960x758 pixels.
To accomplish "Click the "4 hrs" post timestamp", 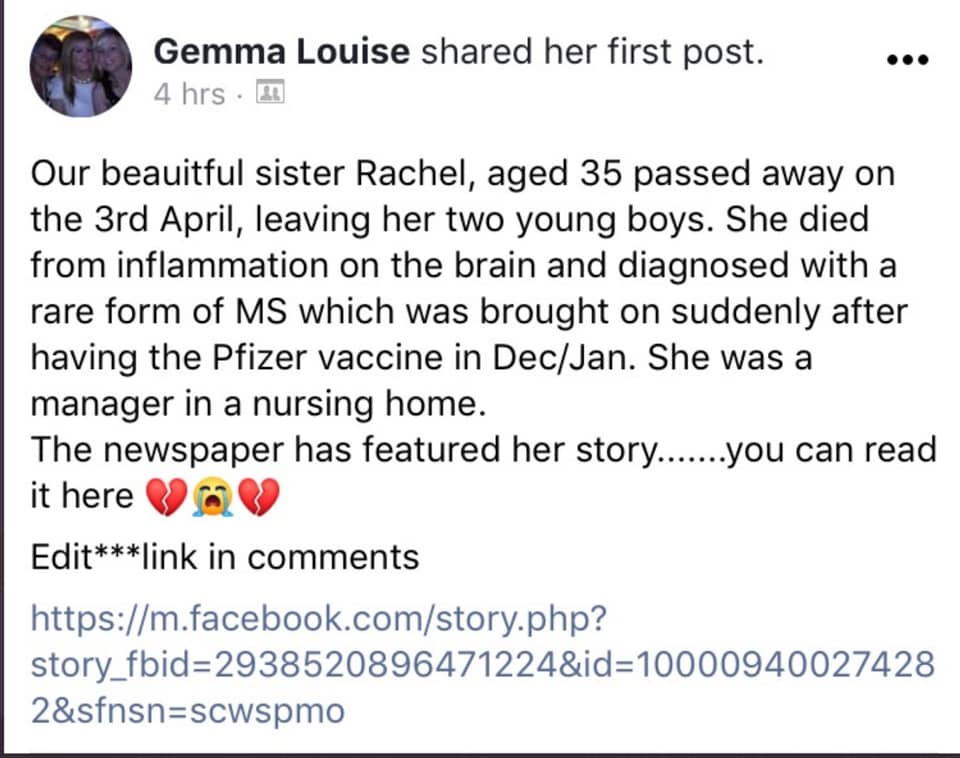I will tap(189, 94).
